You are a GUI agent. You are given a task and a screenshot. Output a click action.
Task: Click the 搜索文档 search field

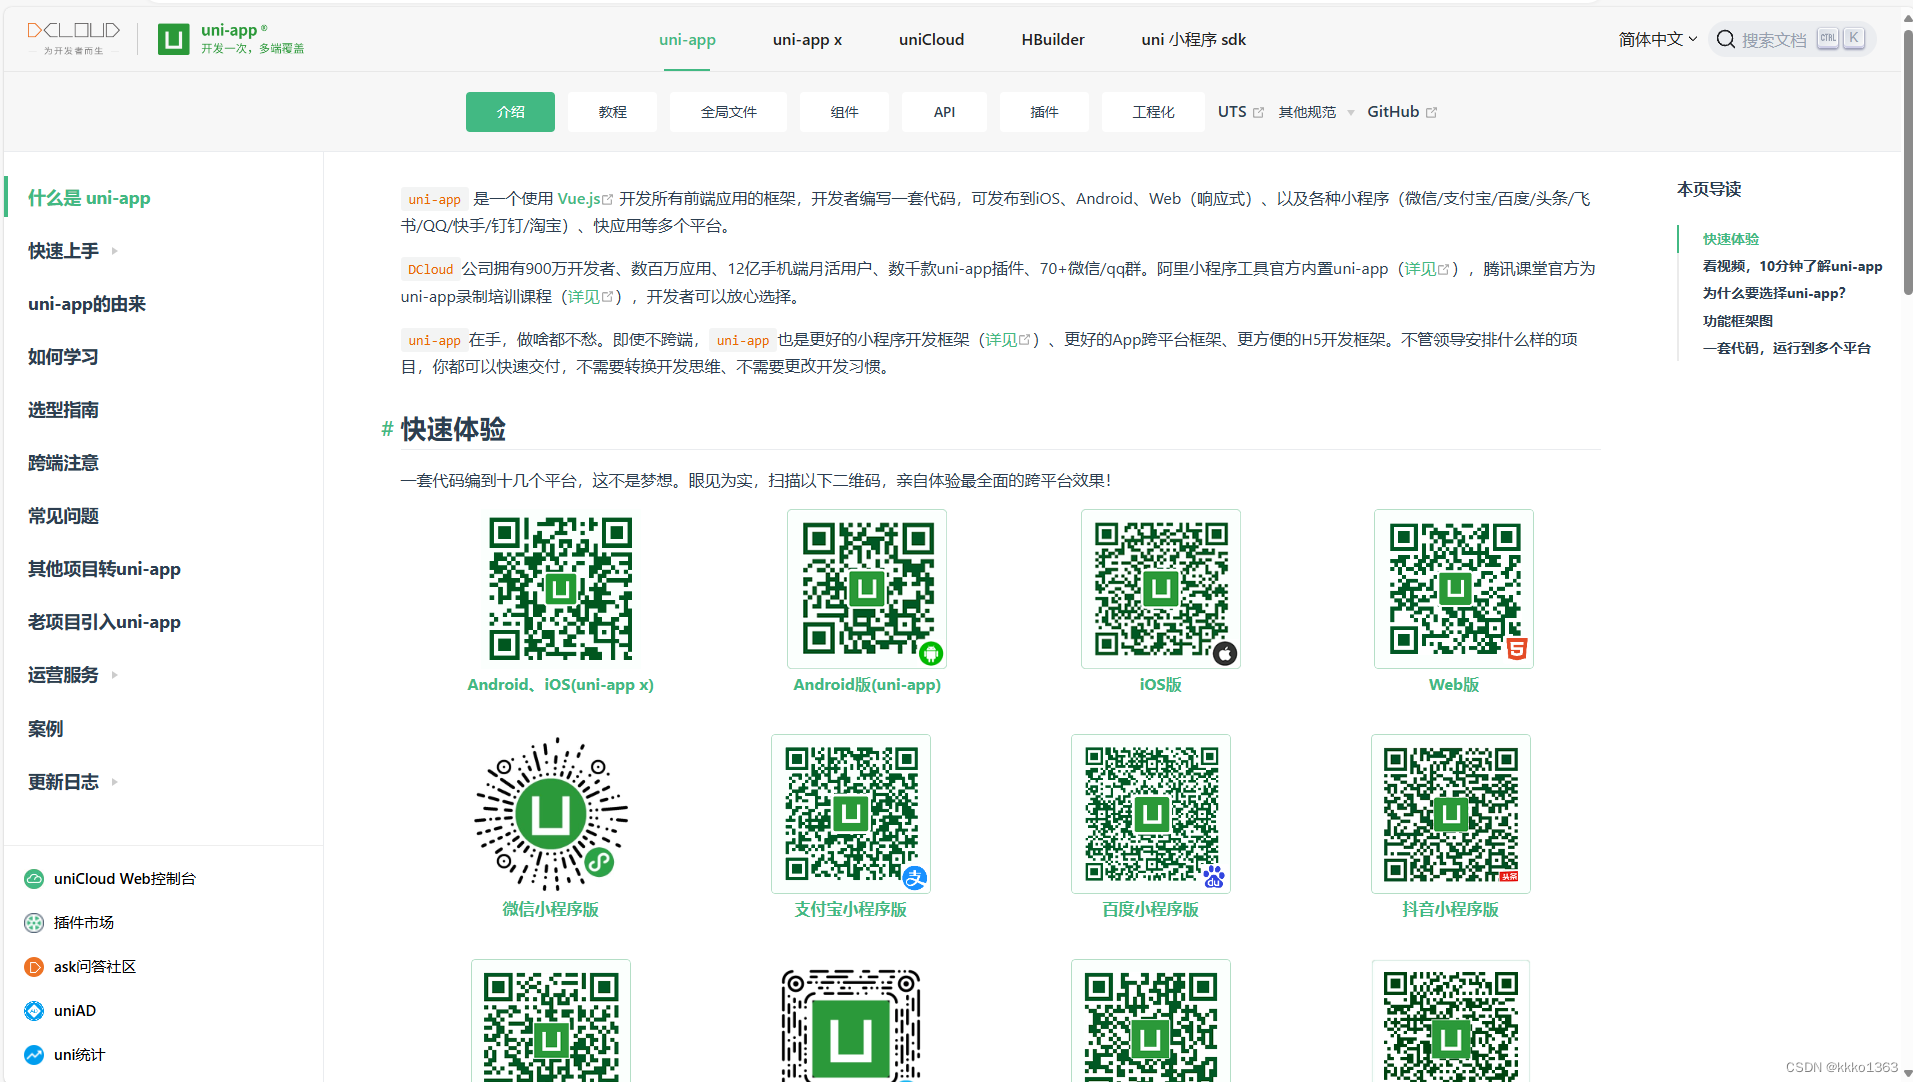(x=1792, y=39)
